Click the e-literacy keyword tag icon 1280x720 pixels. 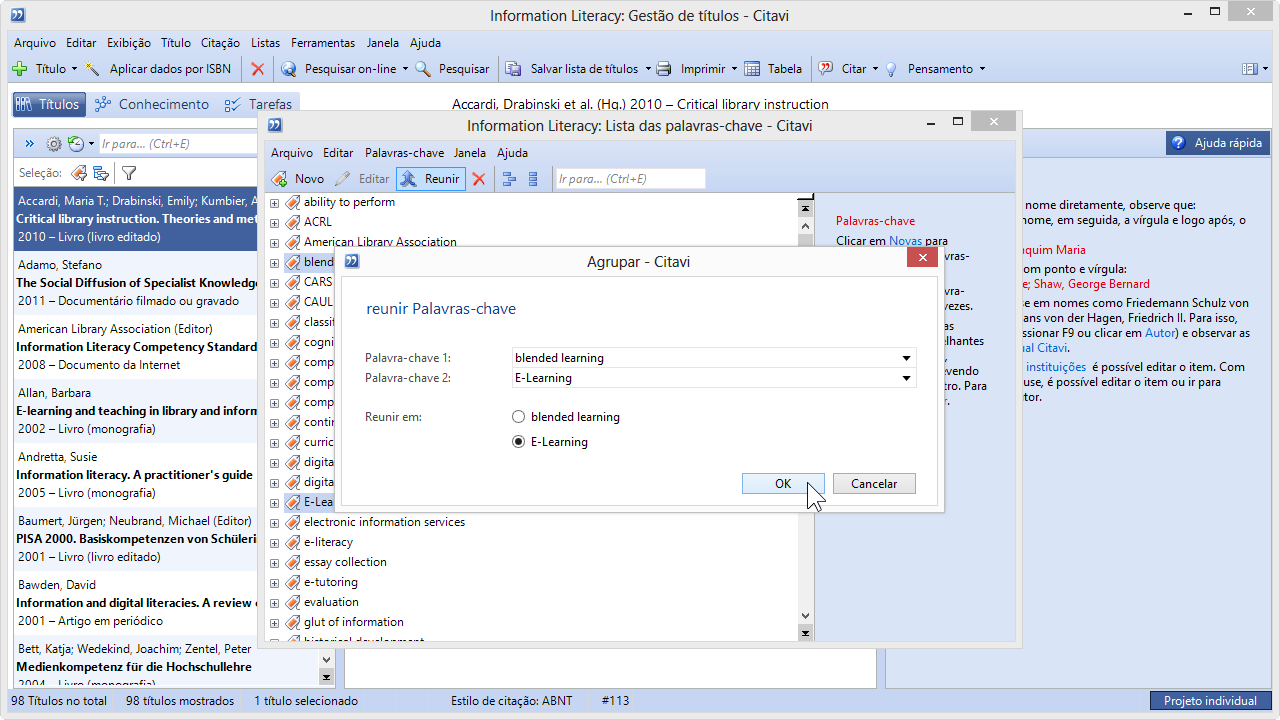point(293,542)
